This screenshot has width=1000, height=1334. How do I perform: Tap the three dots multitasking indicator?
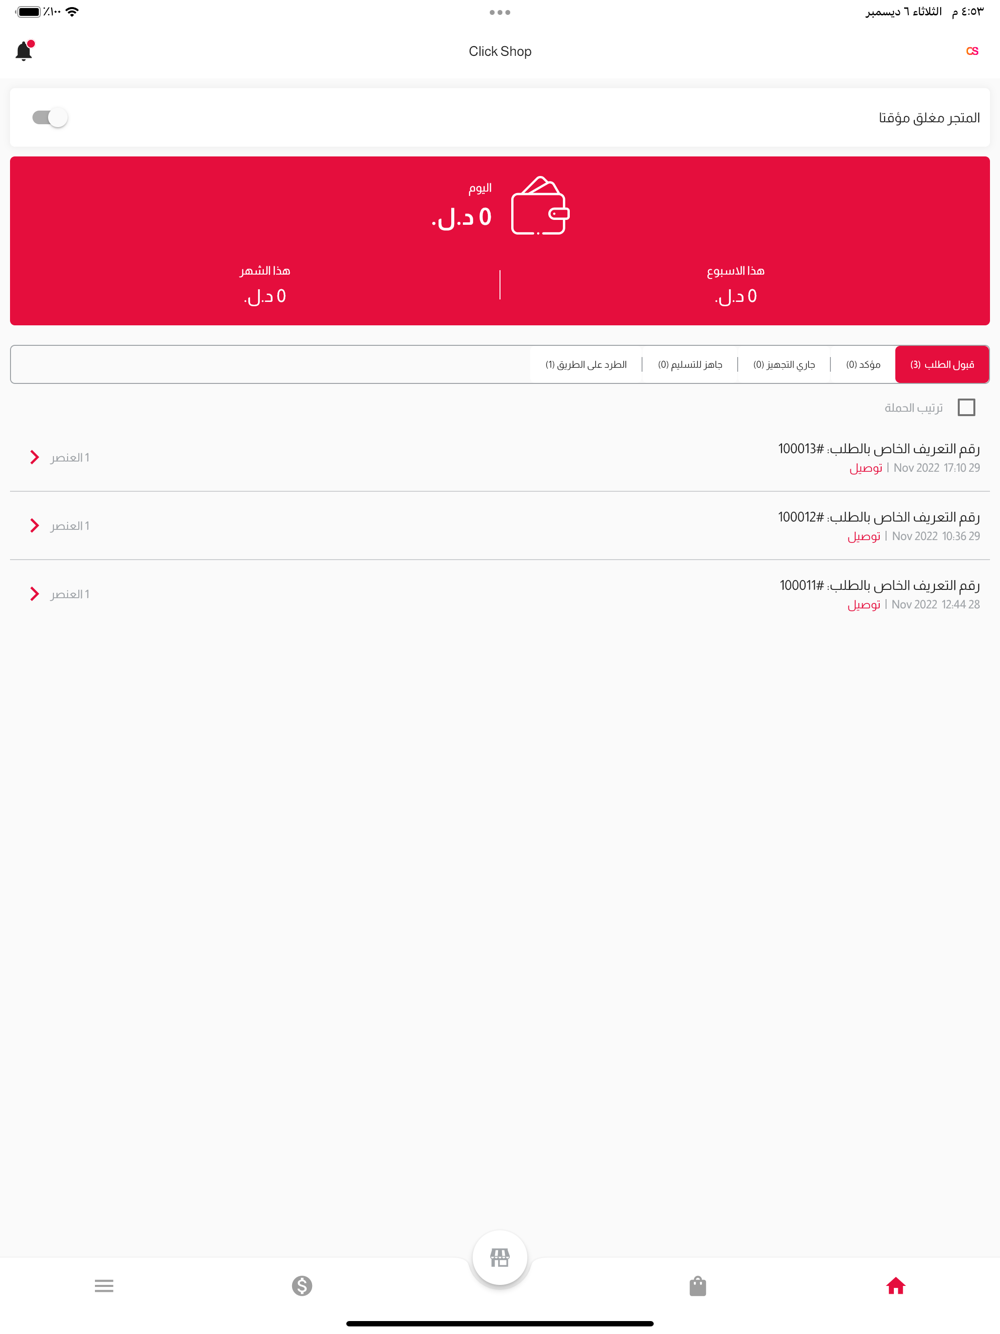(500, 13)
